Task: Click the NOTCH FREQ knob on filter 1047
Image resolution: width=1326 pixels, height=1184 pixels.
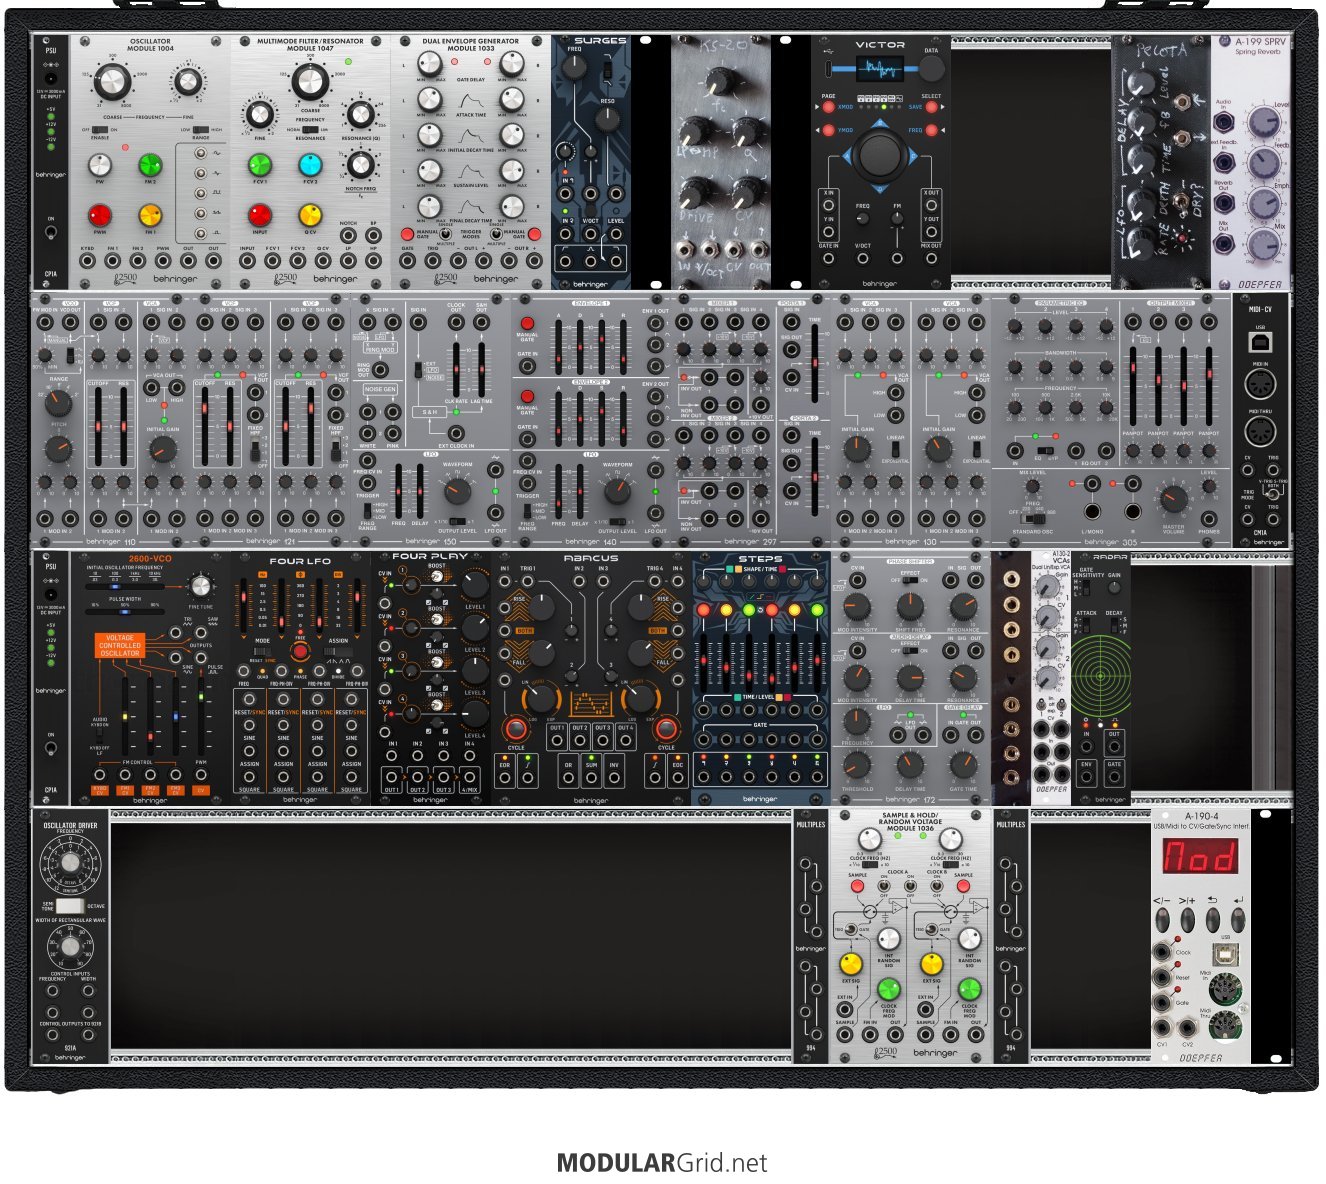Action: (x=361, y=164)
